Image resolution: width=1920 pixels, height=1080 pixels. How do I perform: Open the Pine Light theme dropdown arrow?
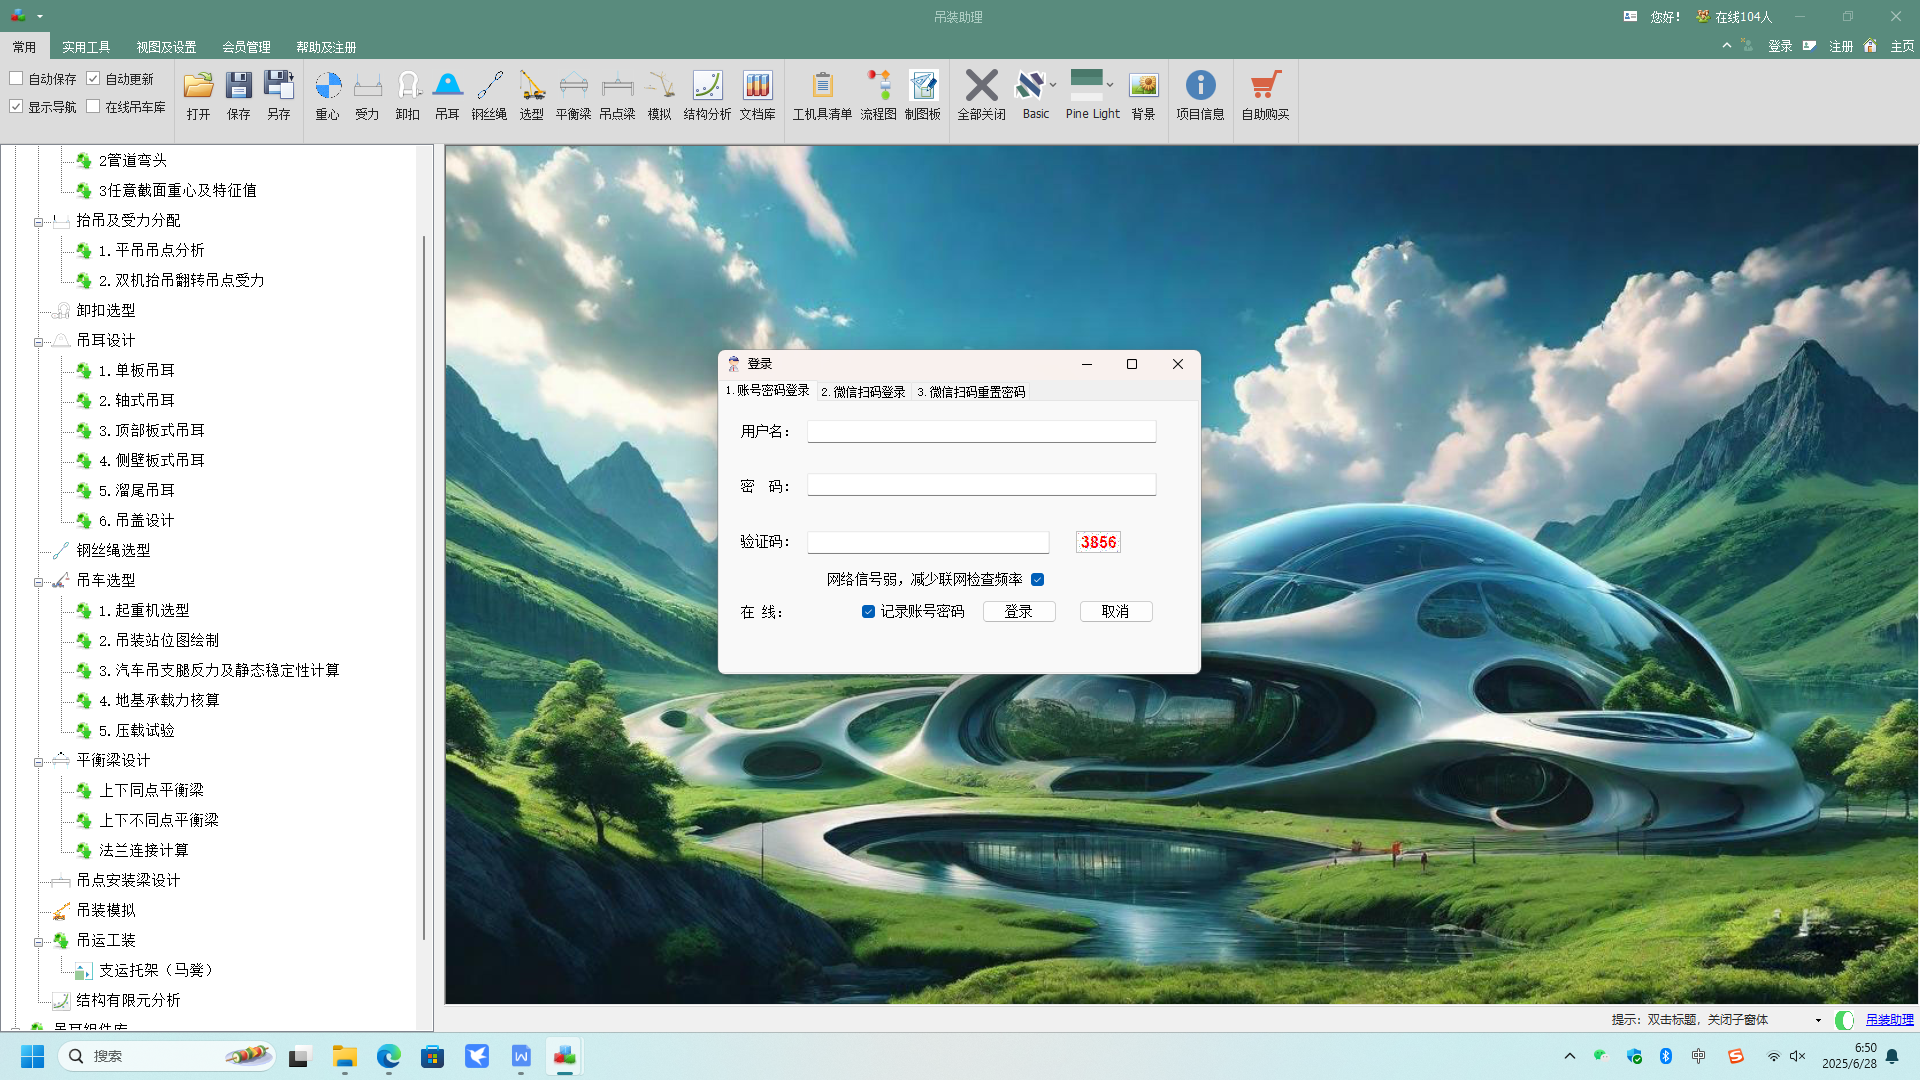click(1110, 85)
